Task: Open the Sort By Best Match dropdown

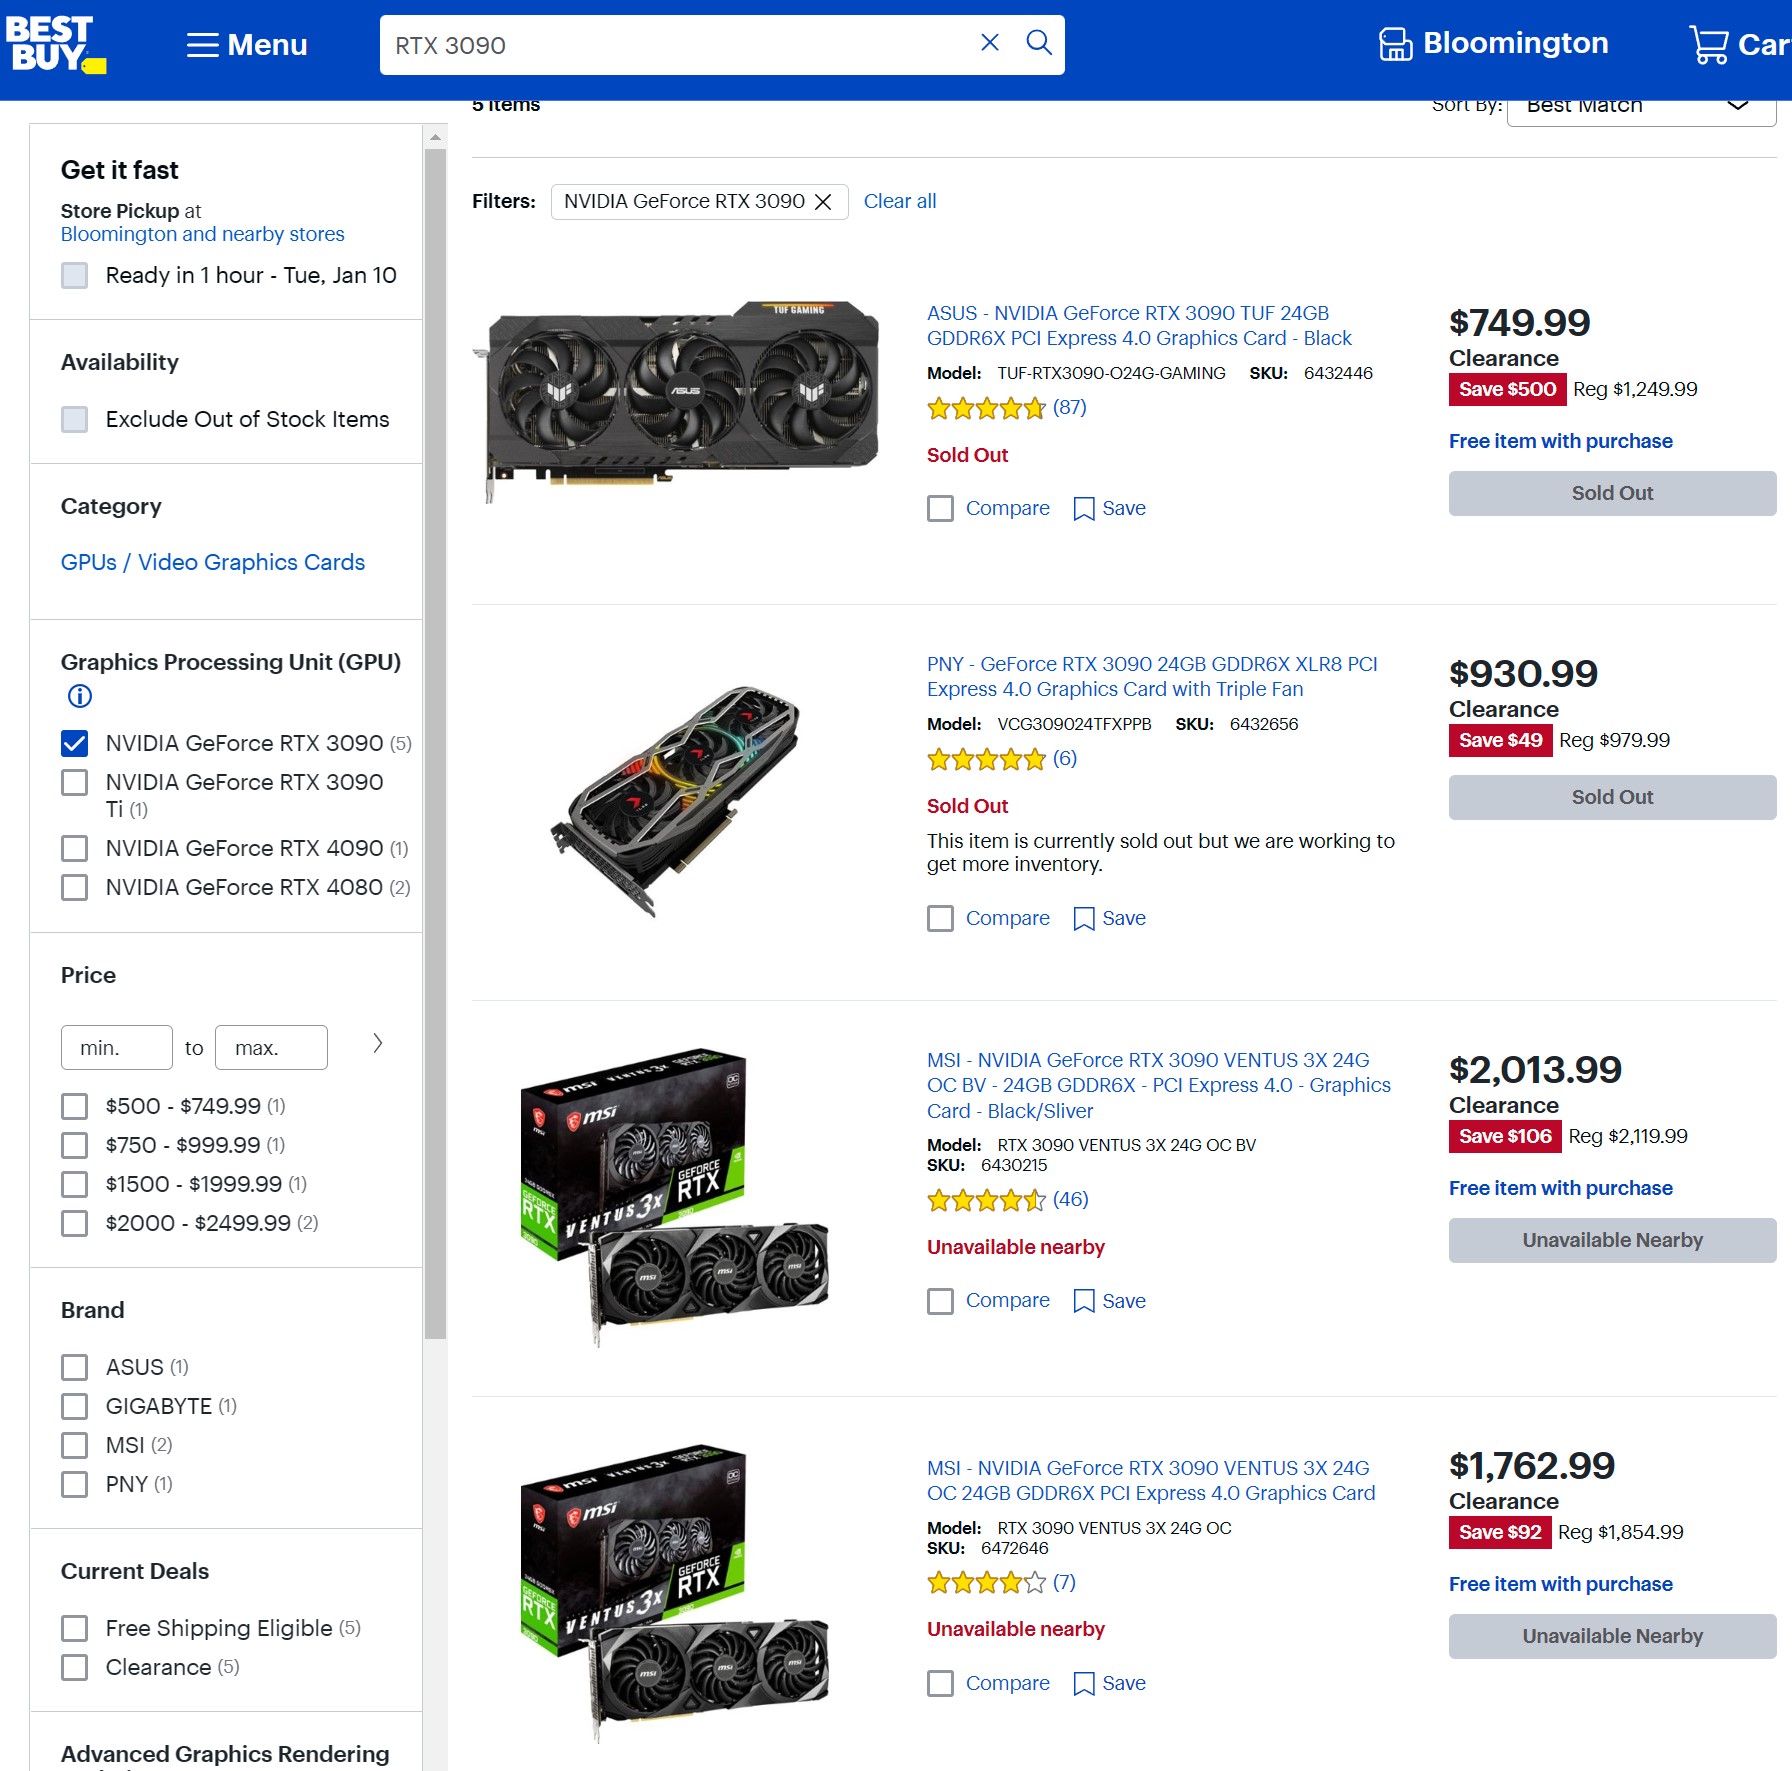Action: point(1641,108)
